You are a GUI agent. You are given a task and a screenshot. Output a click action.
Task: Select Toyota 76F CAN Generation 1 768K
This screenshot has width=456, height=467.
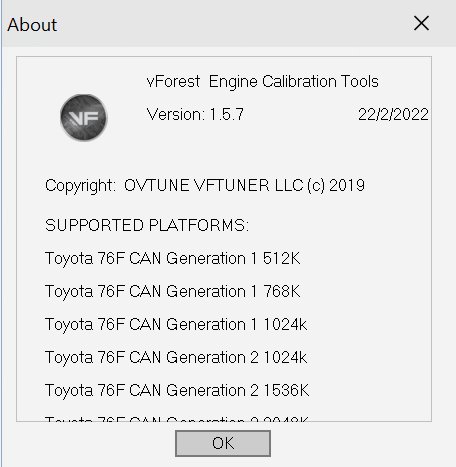tap(172, 291)
